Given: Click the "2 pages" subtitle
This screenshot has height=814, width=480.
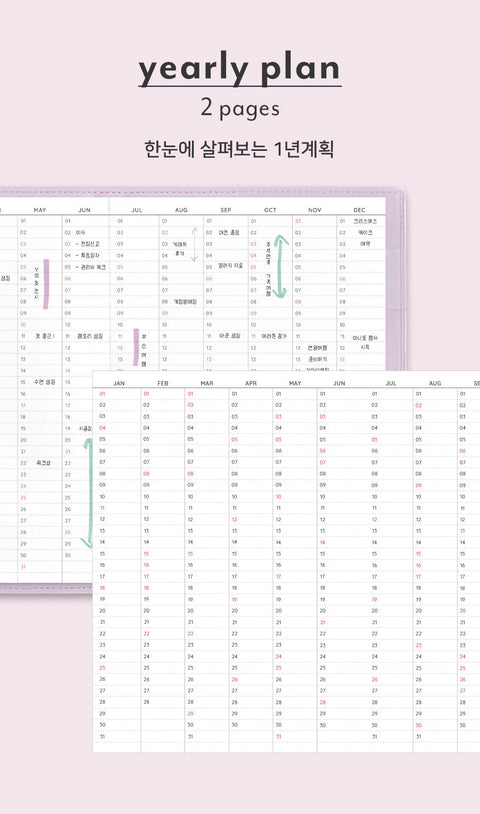Looking at the screenshot, I should pos(240,108).
